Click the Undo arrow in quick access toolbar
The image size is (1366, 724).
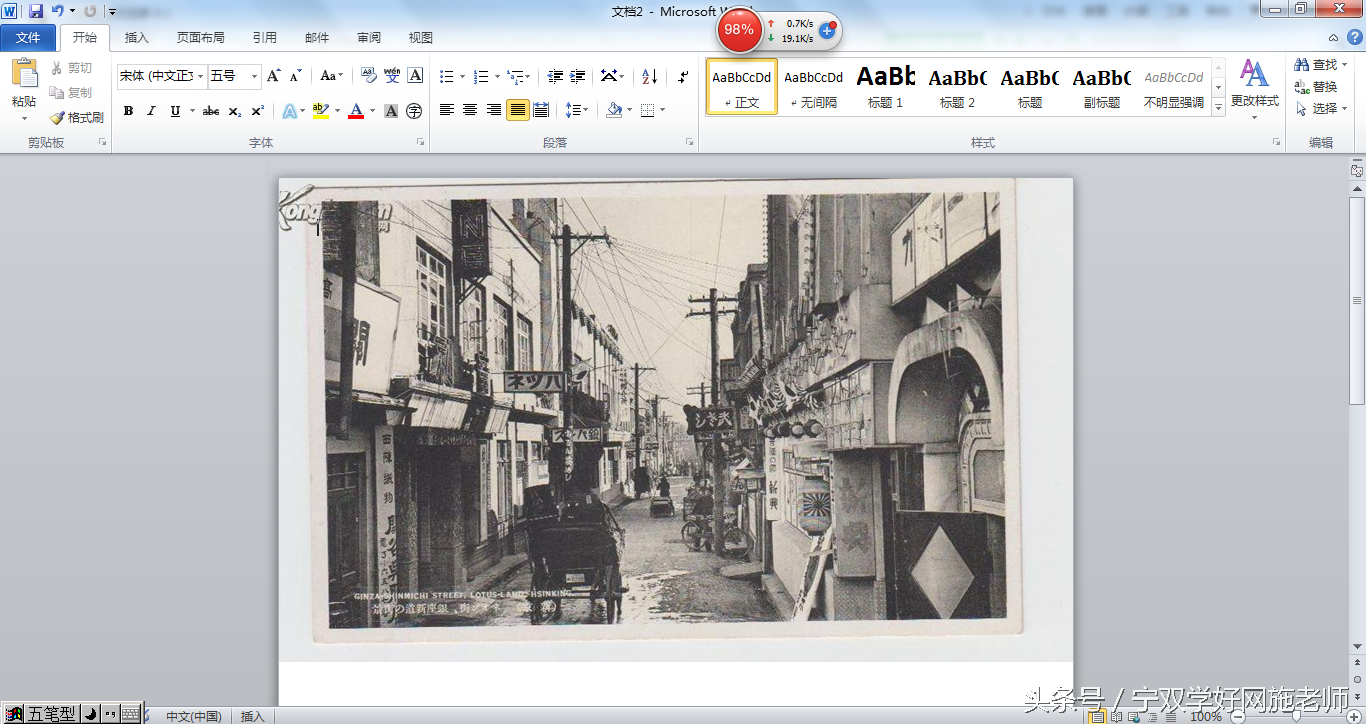click(x=58, y=11)
